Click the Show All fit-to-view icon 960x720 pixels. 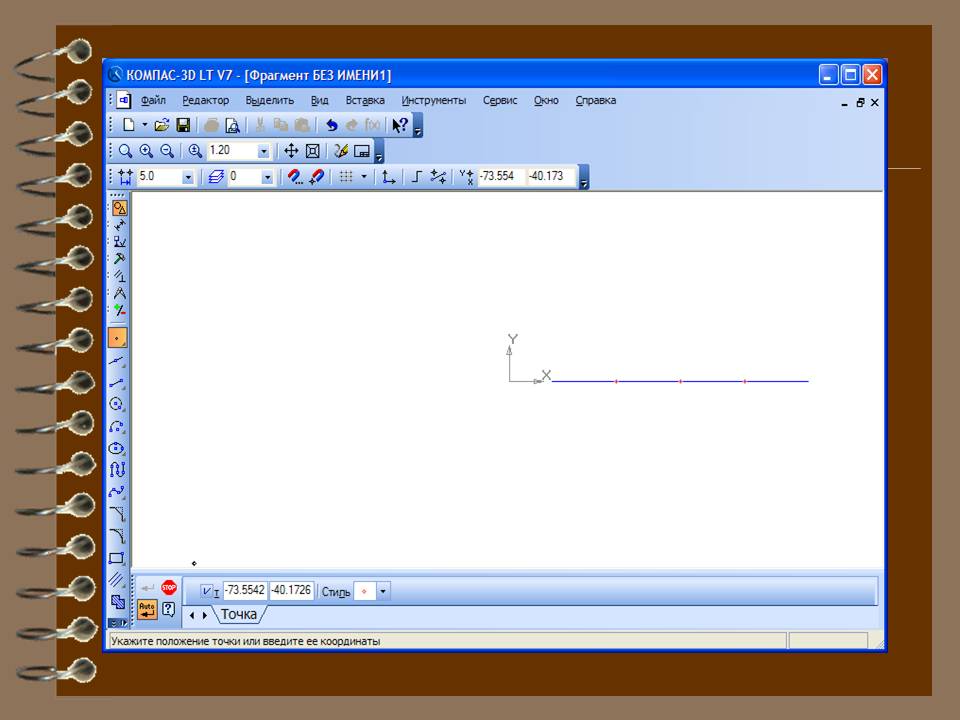click(312, 151)
